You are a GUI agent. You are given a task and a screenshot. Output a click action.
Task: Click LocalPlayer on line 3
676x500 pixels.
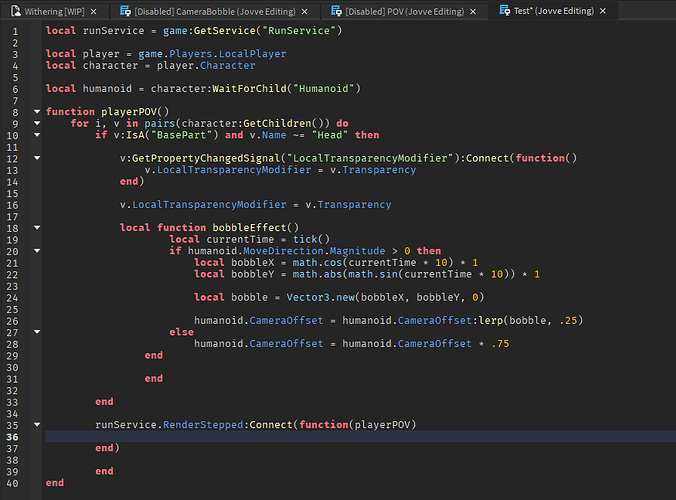252,54
